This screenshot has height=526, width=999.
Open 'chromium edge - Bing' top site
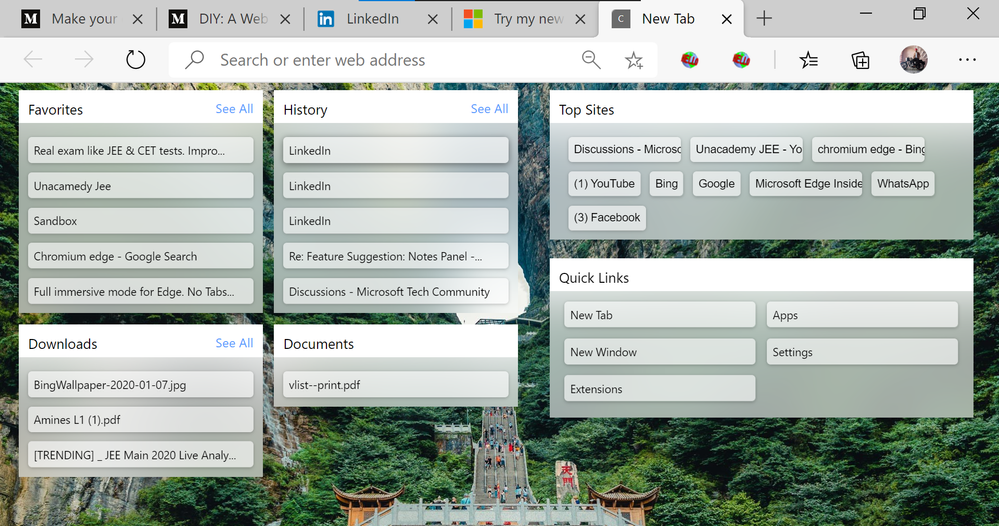pyautogui.click(x=868, y=149)
